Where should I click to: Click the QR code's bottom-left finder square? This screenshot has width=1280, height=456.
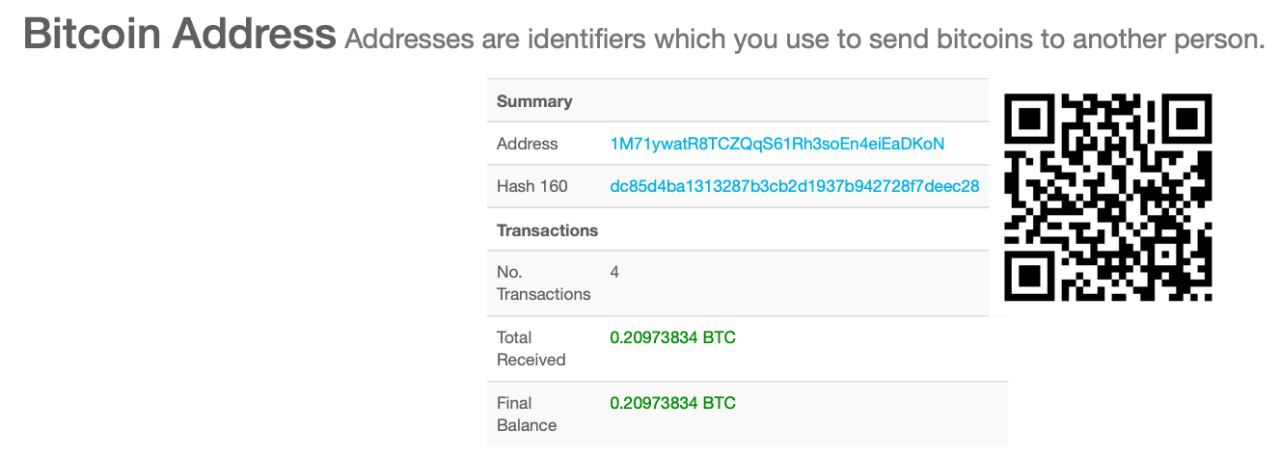(1030, 275)
